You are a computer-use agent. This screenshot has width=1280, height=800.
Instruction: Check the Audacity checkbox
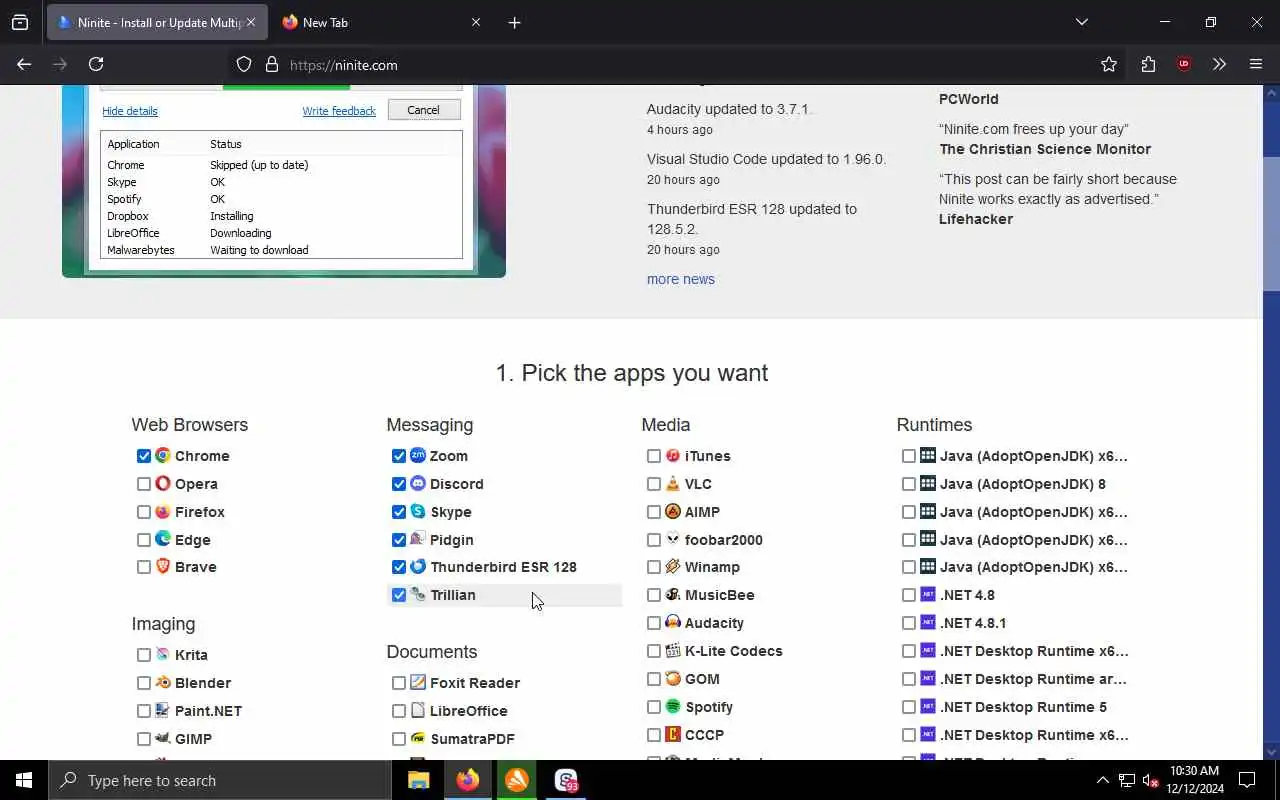click(x=654, y=623)
